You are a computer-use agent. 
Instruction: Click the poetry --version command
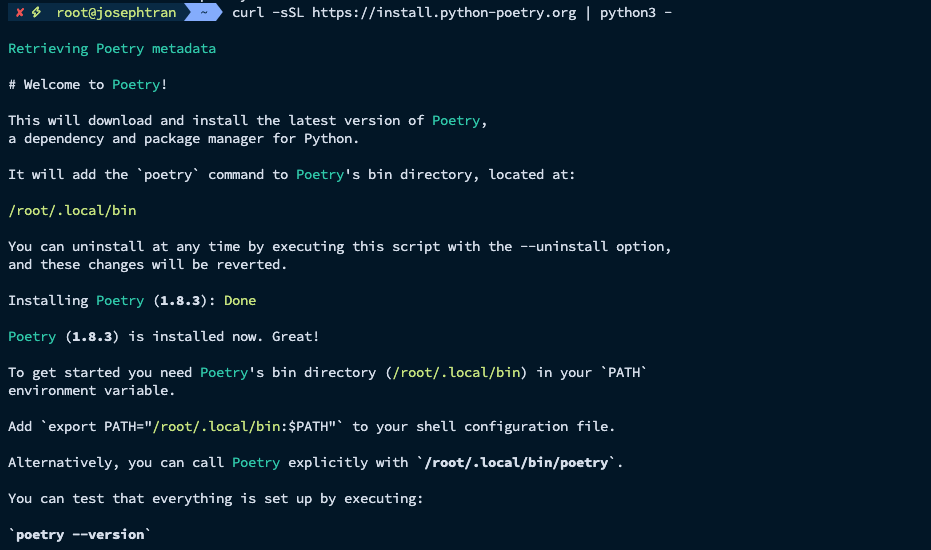[x=80, y=535]
